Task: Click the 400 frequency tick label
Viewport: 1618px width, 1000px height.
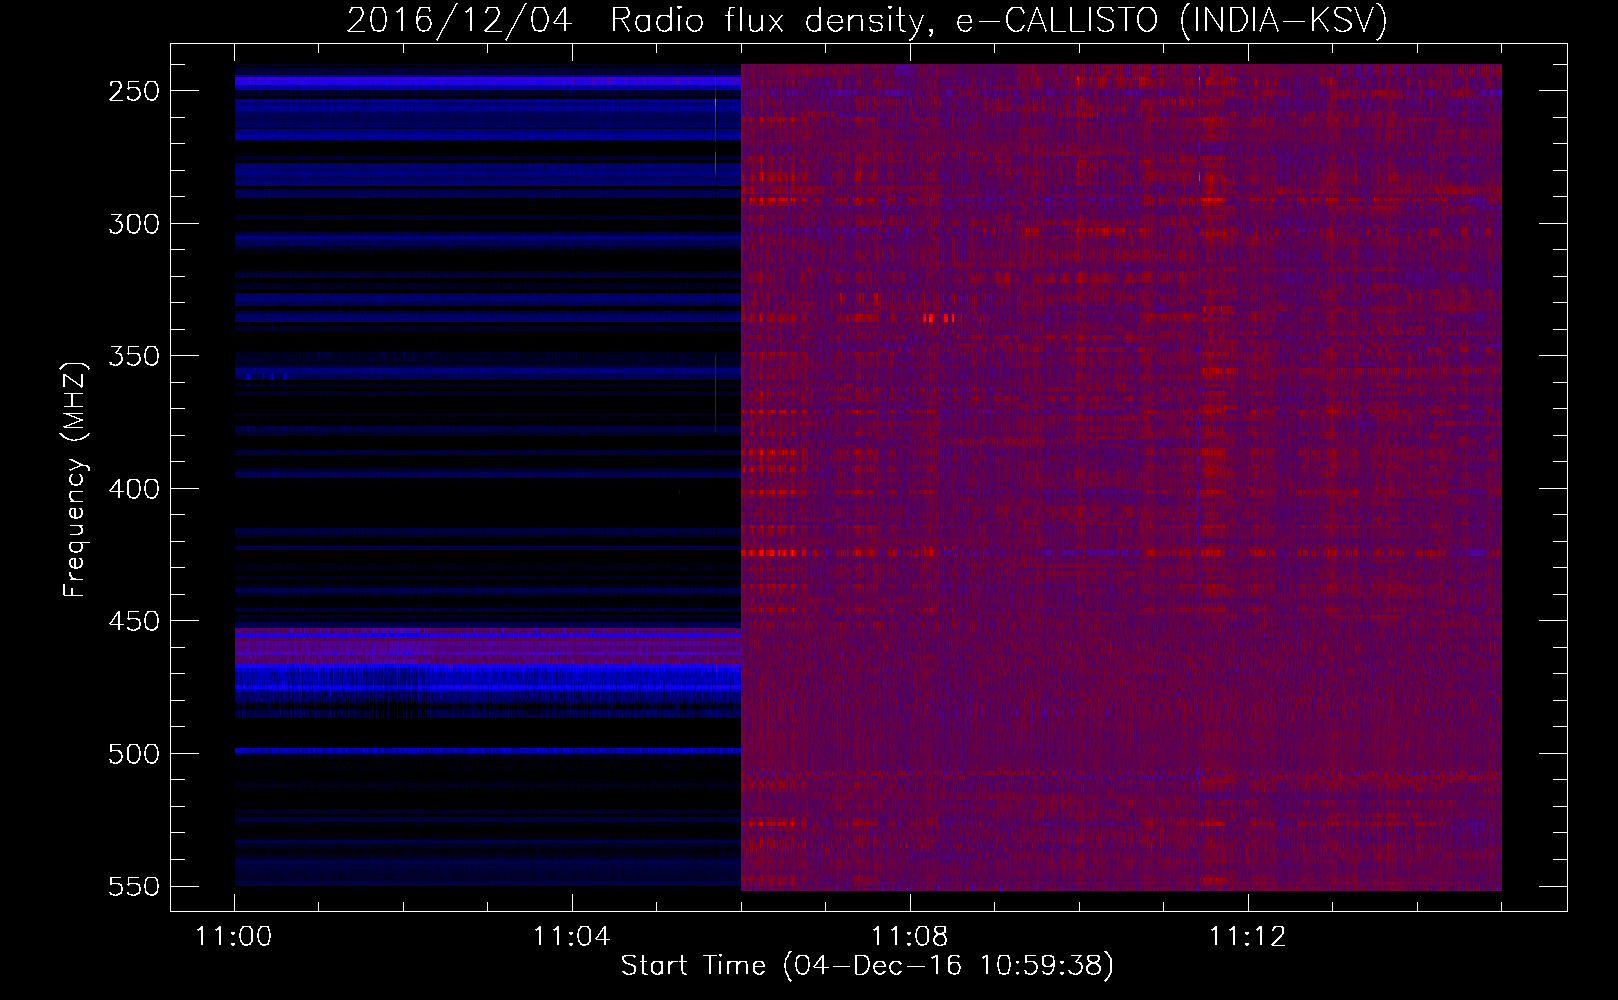Action: (134, 489)
